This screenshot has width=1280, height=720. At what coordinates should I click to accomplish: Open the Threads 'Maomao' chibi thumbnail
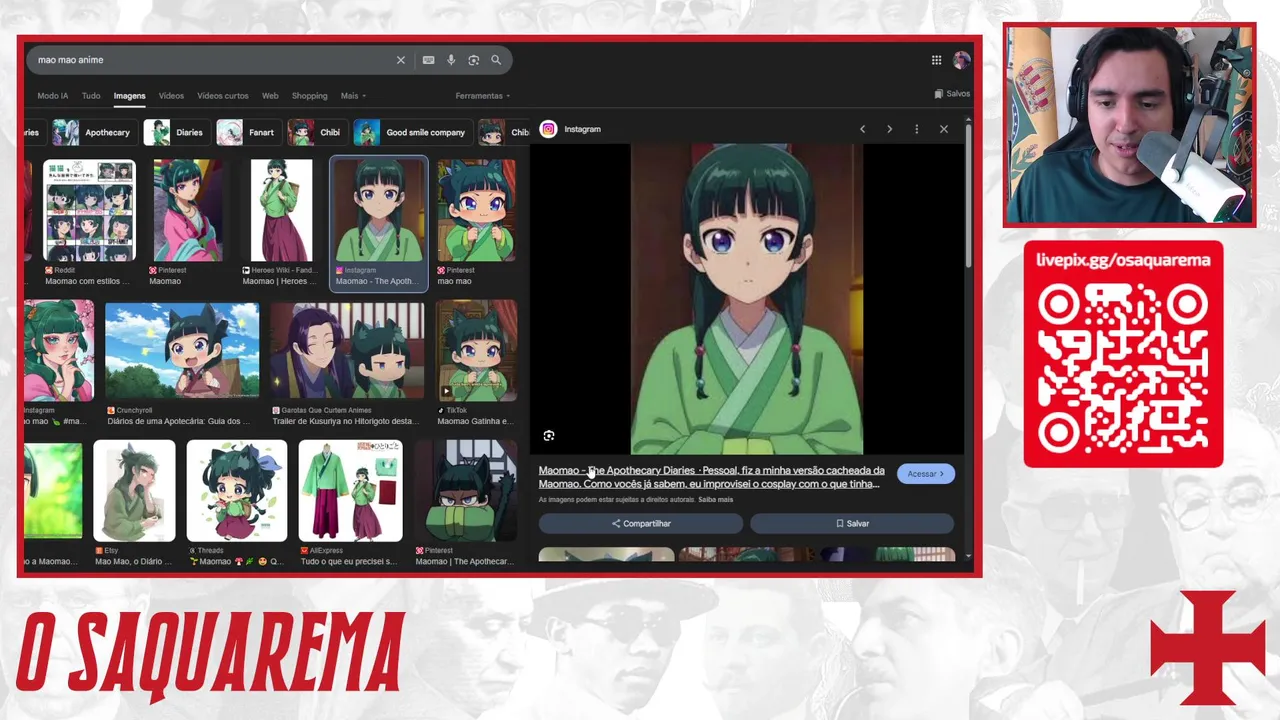point(237,491)
